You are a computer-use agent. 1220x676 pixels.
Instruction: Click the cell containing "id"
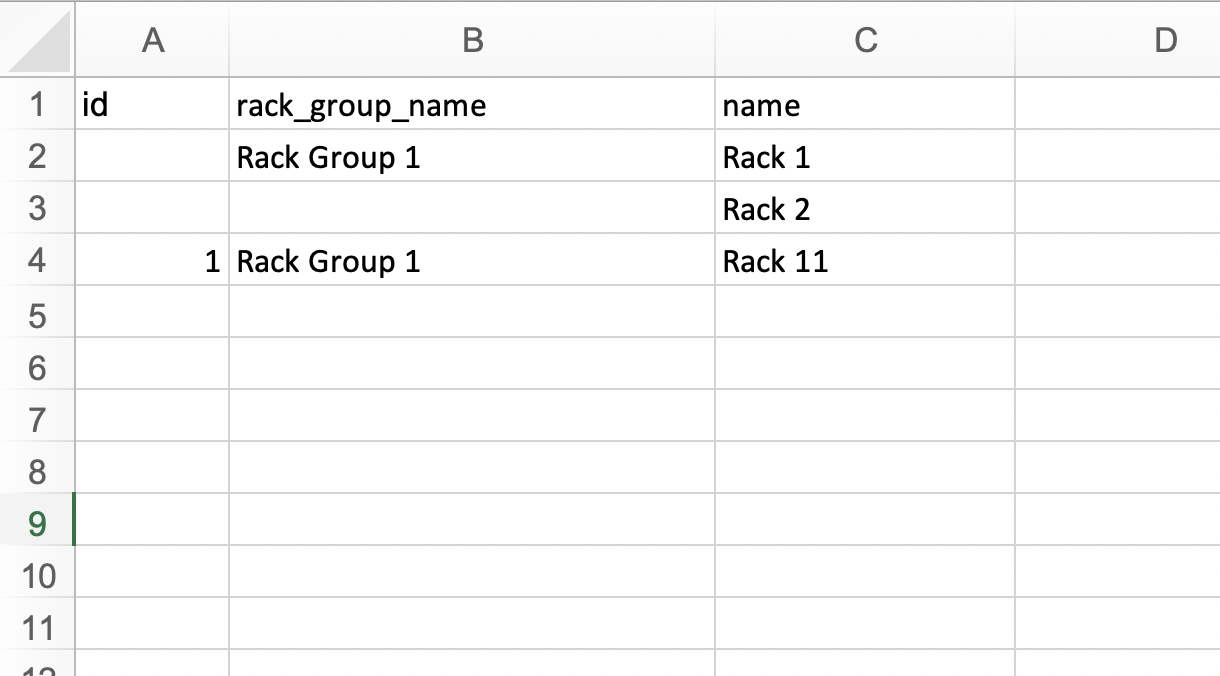tap(152, 104)
